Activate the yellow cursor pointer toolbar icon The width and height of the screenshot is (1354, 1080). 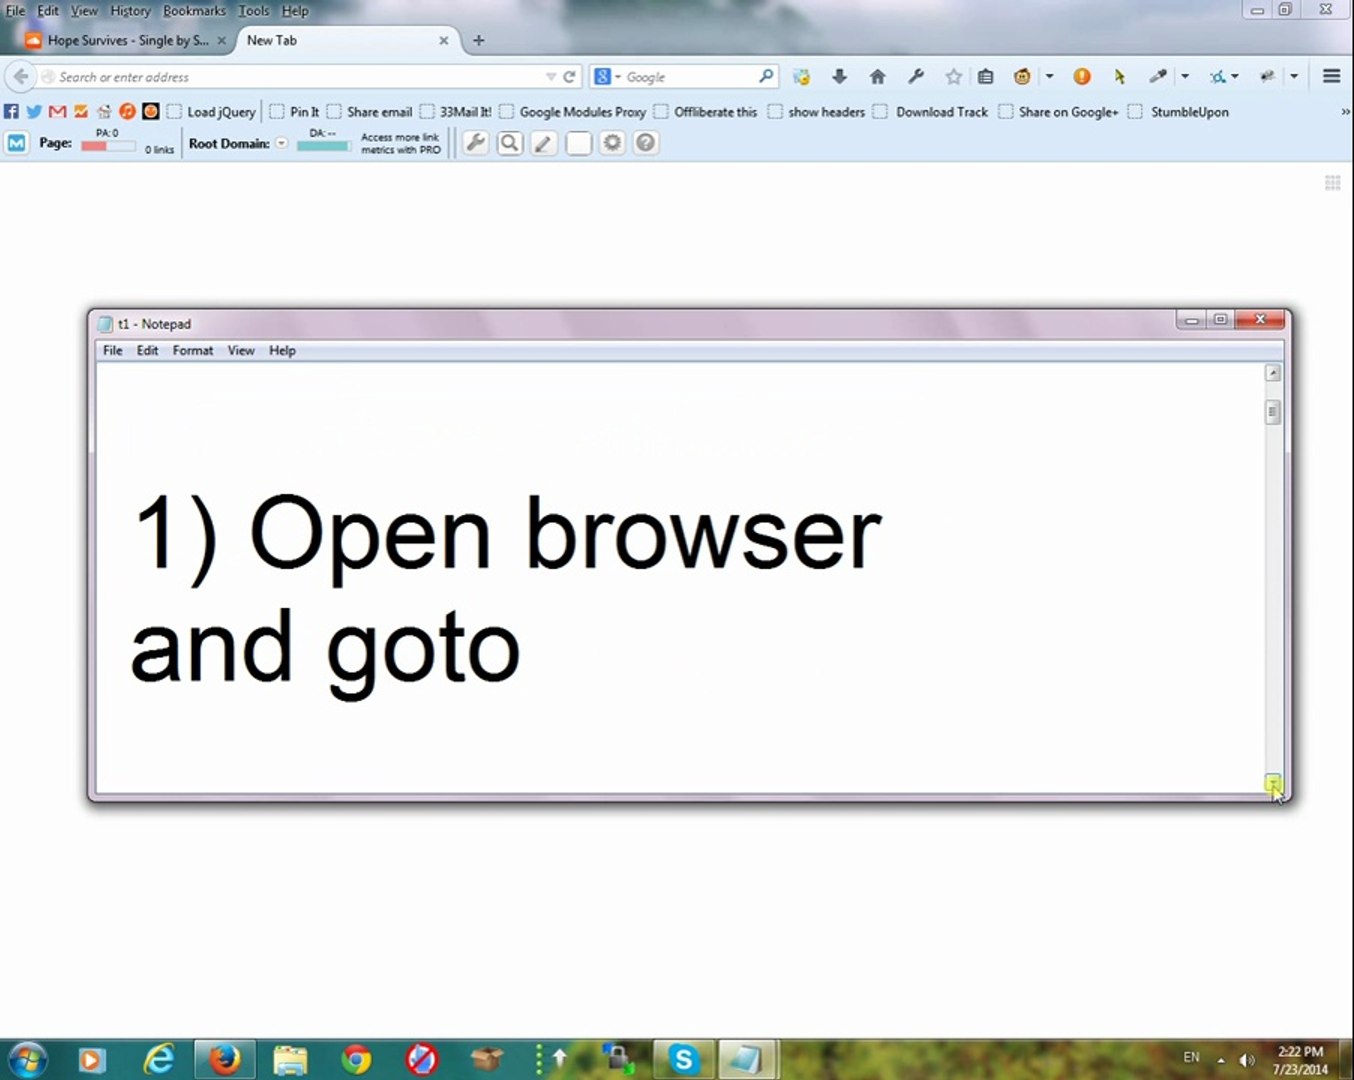click(x=1119, y=76)
